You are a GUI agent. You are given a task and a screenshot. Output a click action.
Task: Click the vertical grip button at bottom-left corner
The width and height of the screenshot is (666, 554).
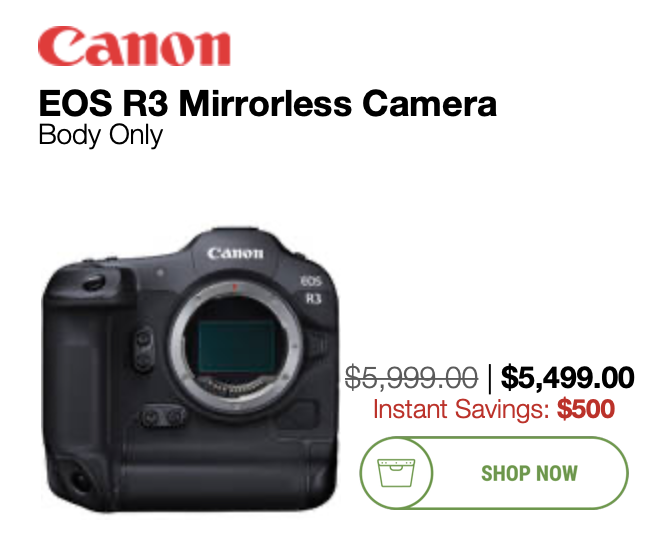click(80, 480)
